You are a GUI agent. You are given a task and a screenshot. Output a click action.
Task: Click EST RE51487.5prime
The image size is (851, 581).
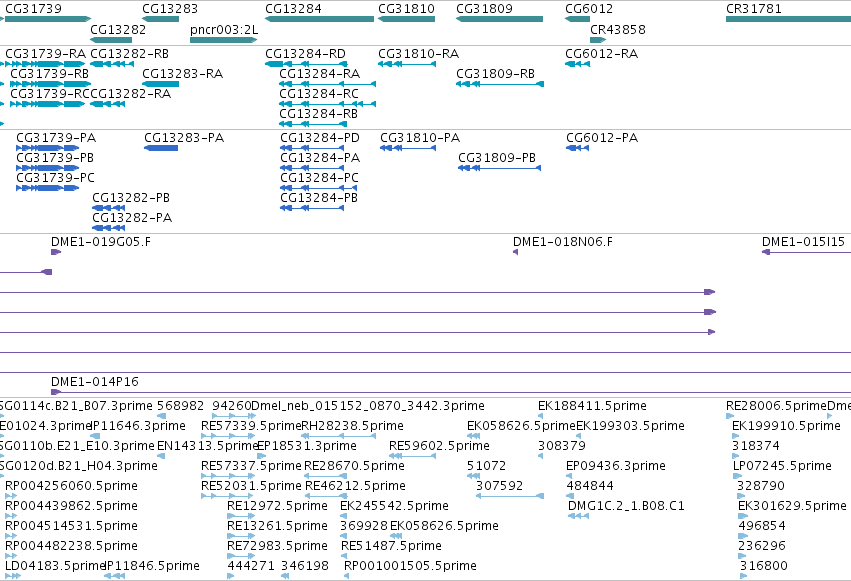point(344,556)
